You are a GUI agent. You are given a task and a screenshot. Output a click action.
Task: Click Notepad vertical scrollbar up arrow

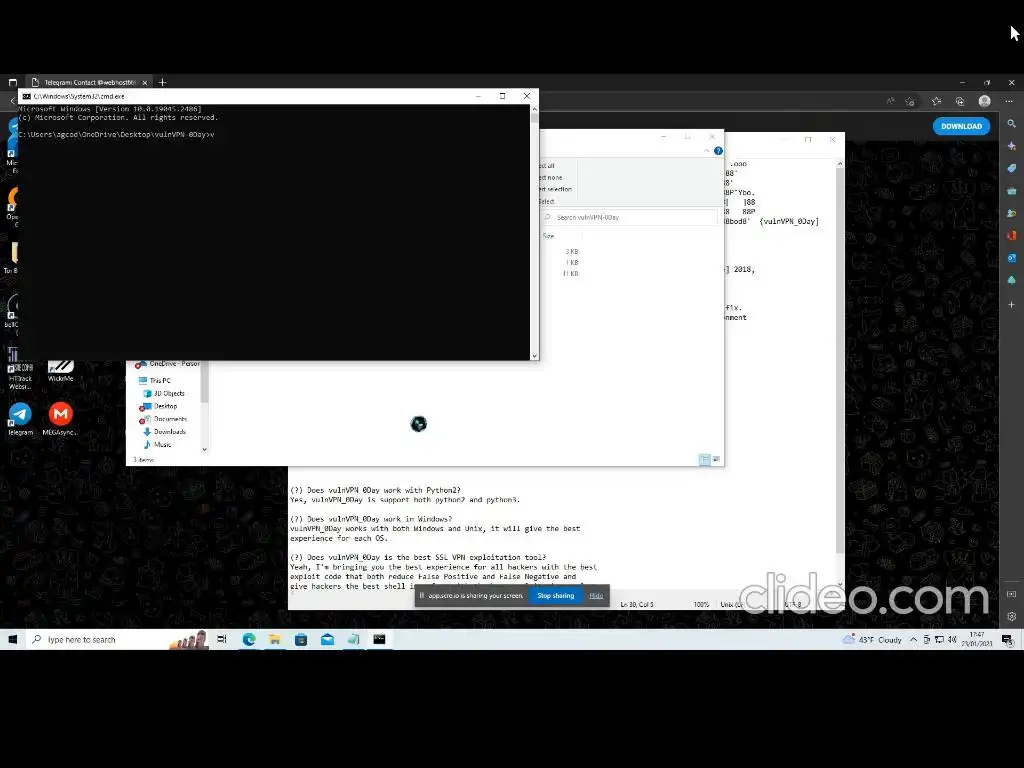coord(840,164)
